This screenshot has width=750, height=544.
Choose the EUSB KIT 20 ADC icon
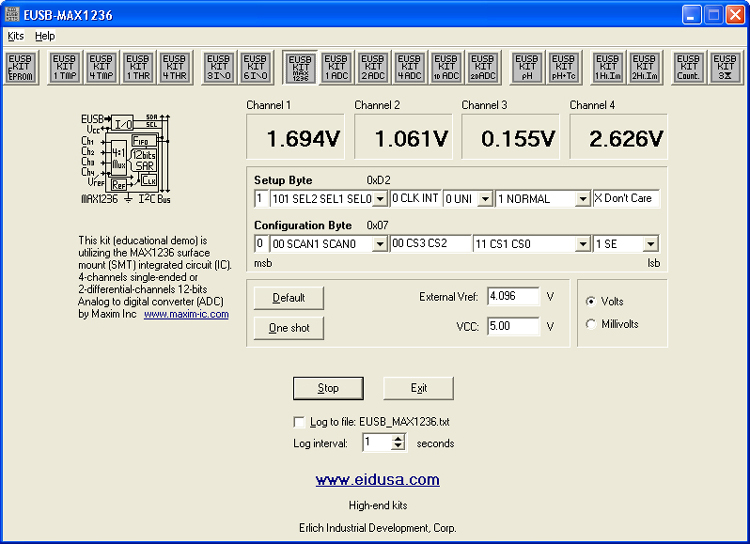[x=484, y=67]
